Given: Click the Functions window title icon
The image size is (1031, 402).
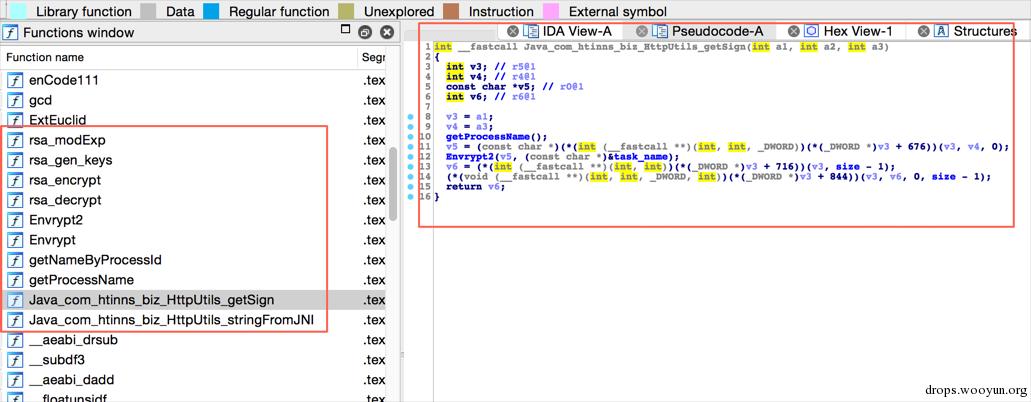Looking at the screenshot, I should (x=10, y=32).
